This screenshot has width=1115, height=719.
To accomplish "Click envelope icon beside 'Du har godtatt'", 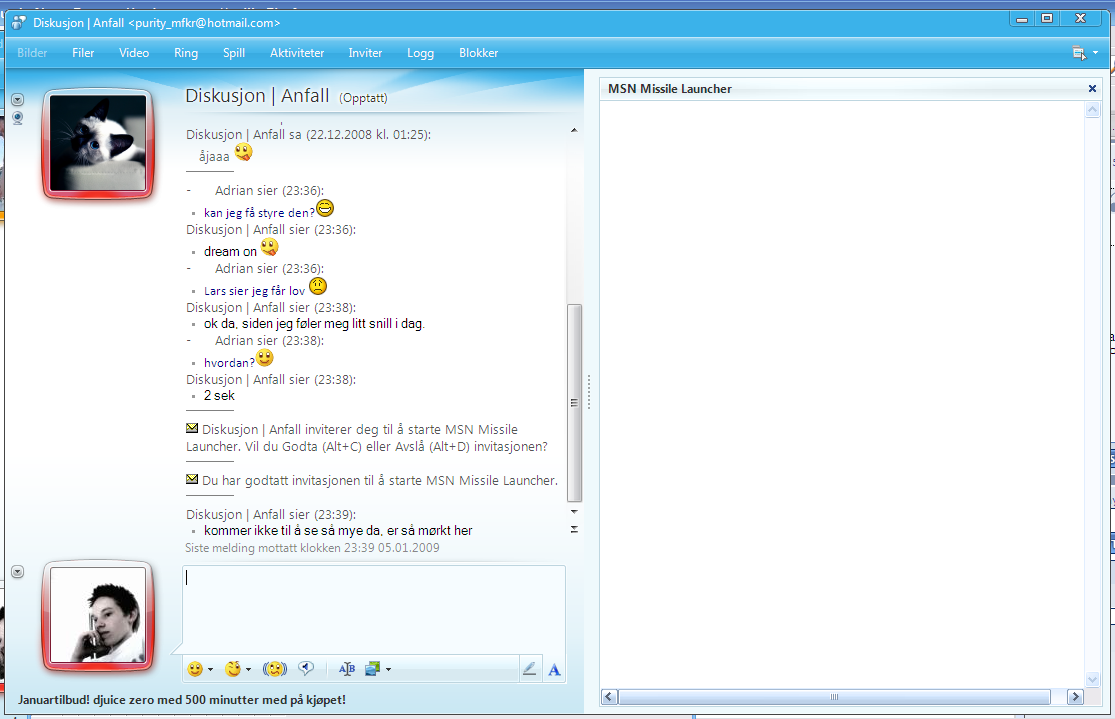I will 192,479.
